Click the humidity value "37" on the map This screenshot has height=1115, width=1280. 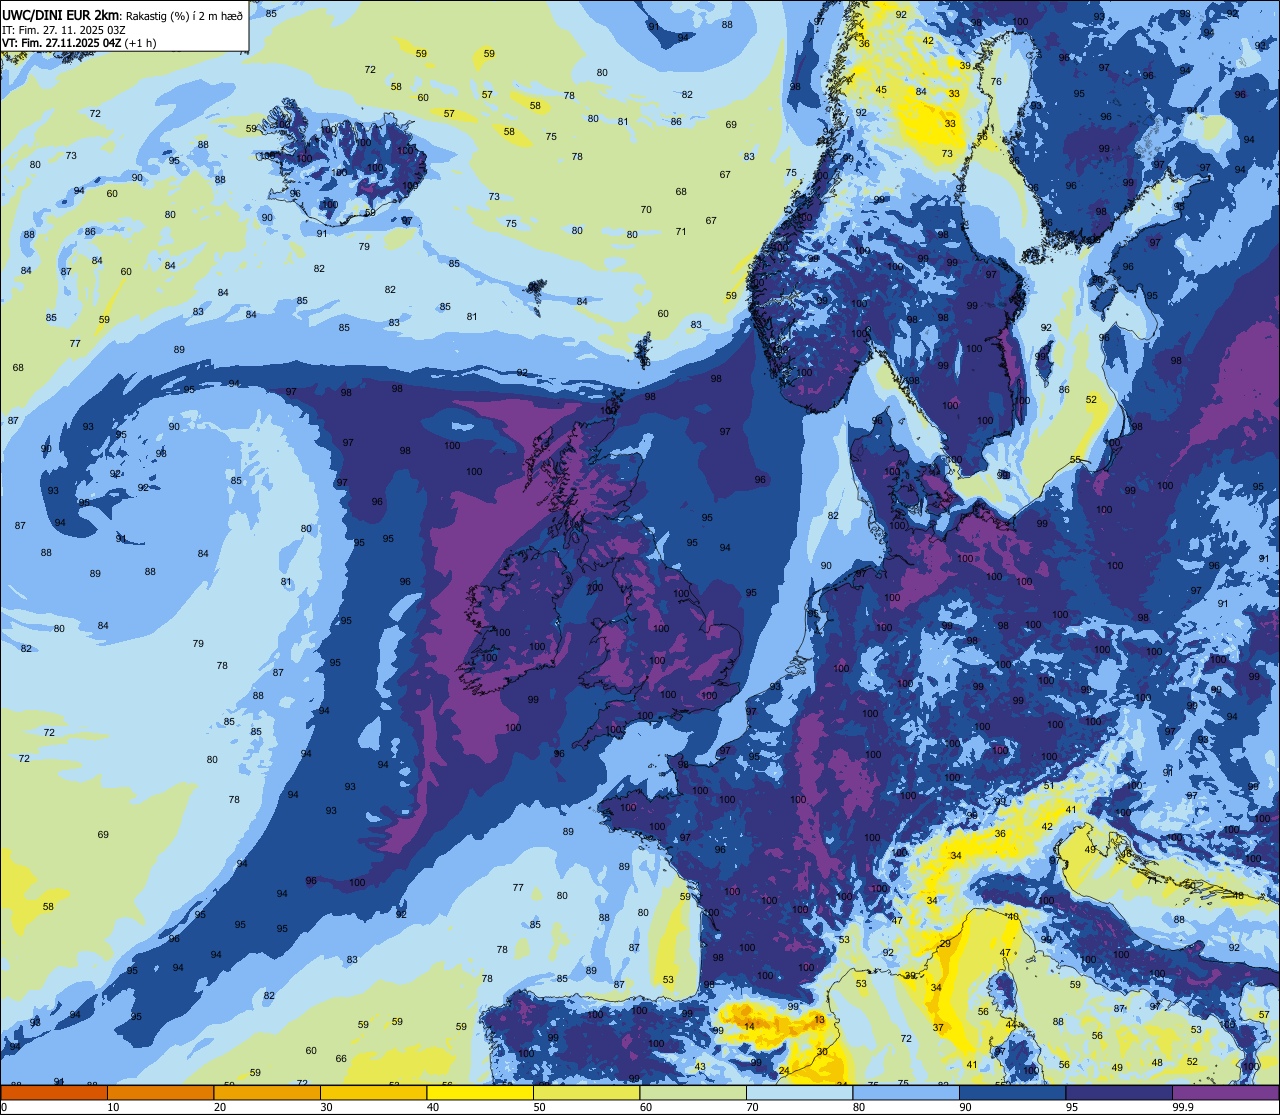coord(938,1028)
